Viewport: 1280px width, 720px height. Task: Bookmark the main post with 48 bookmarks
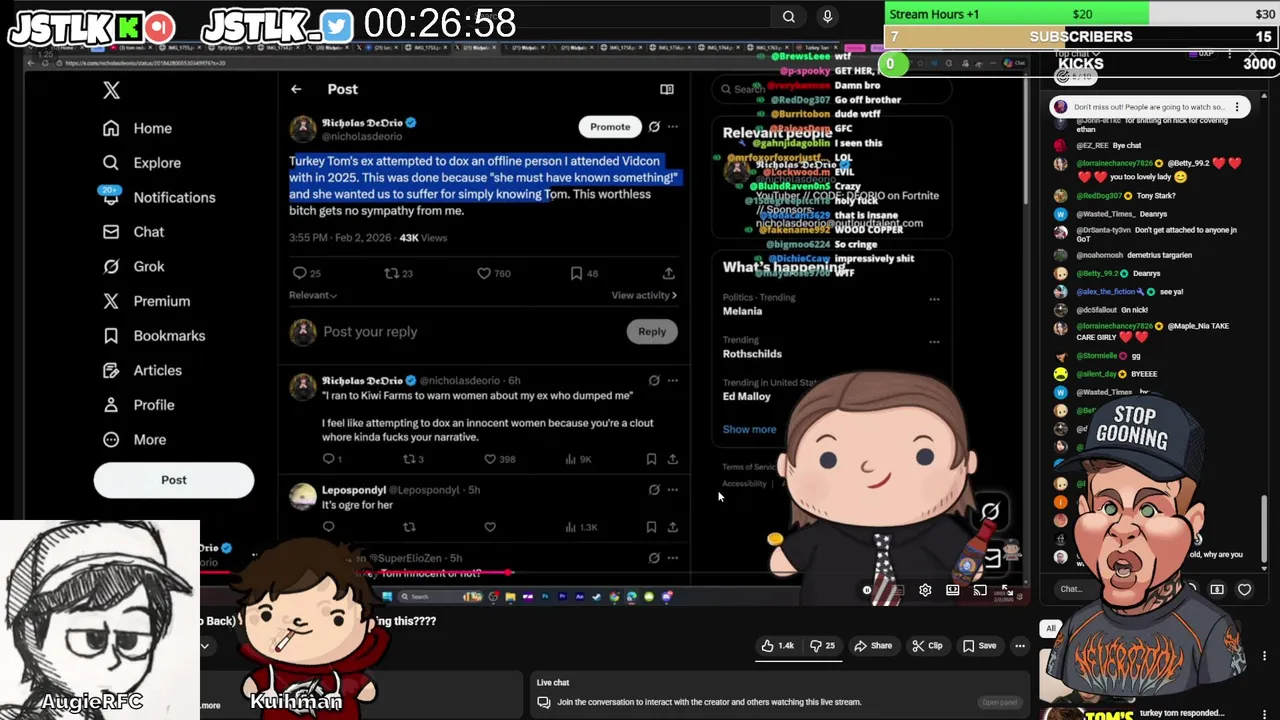[576, 273]
